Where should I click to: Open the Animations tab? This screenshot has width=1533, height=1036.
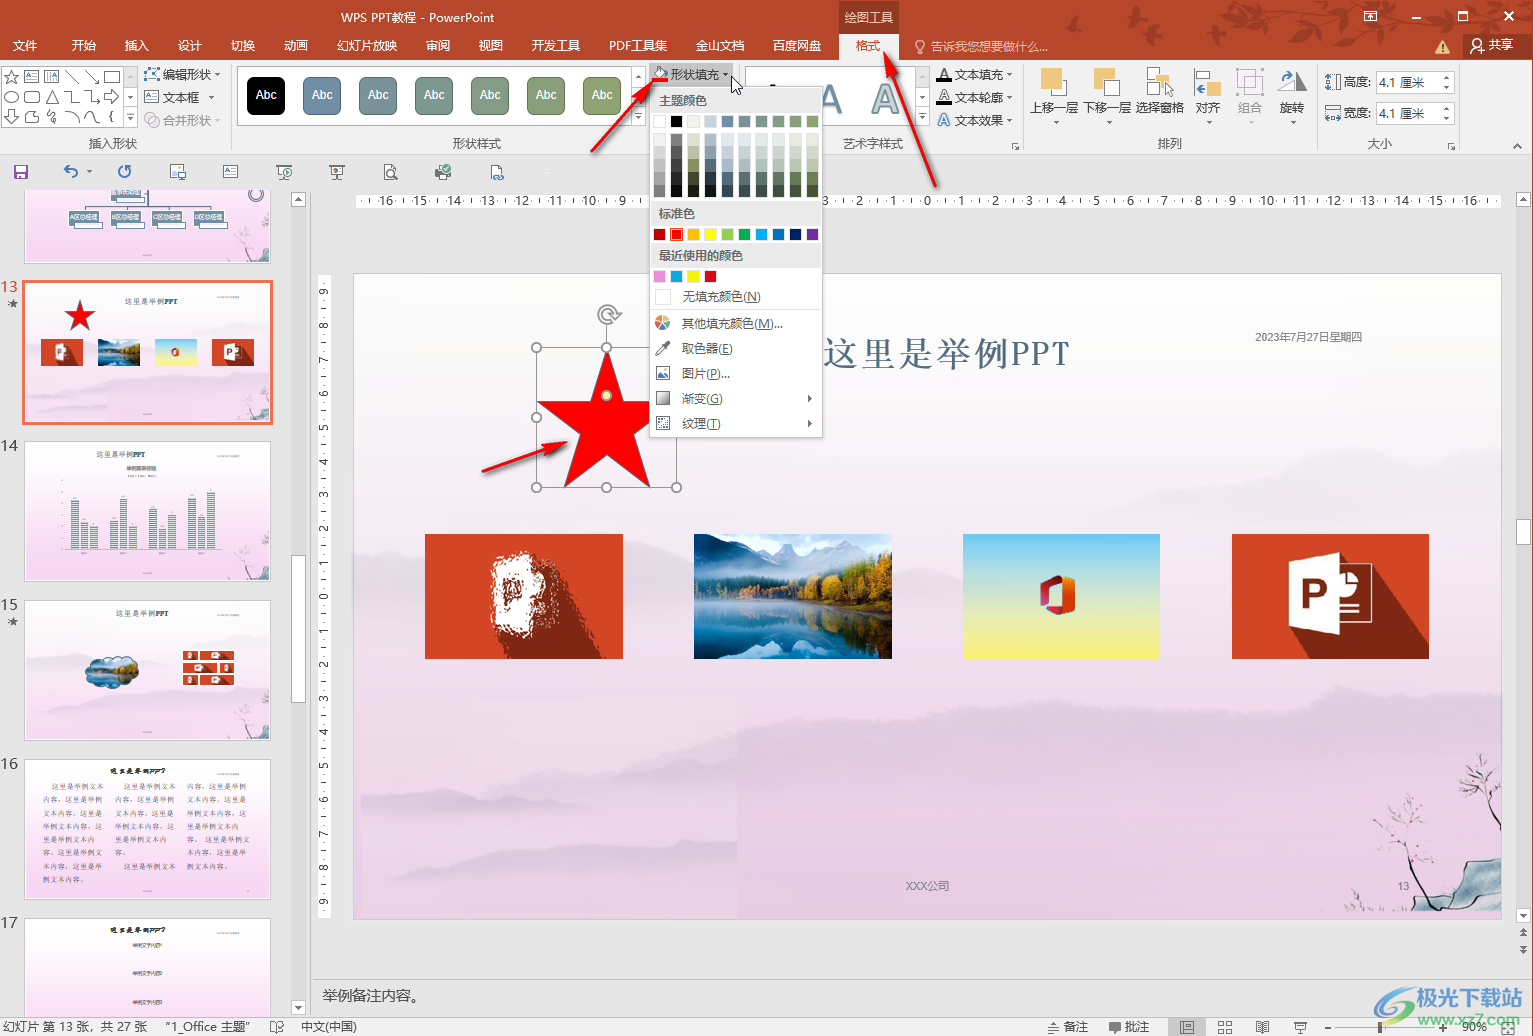point(296,46)
